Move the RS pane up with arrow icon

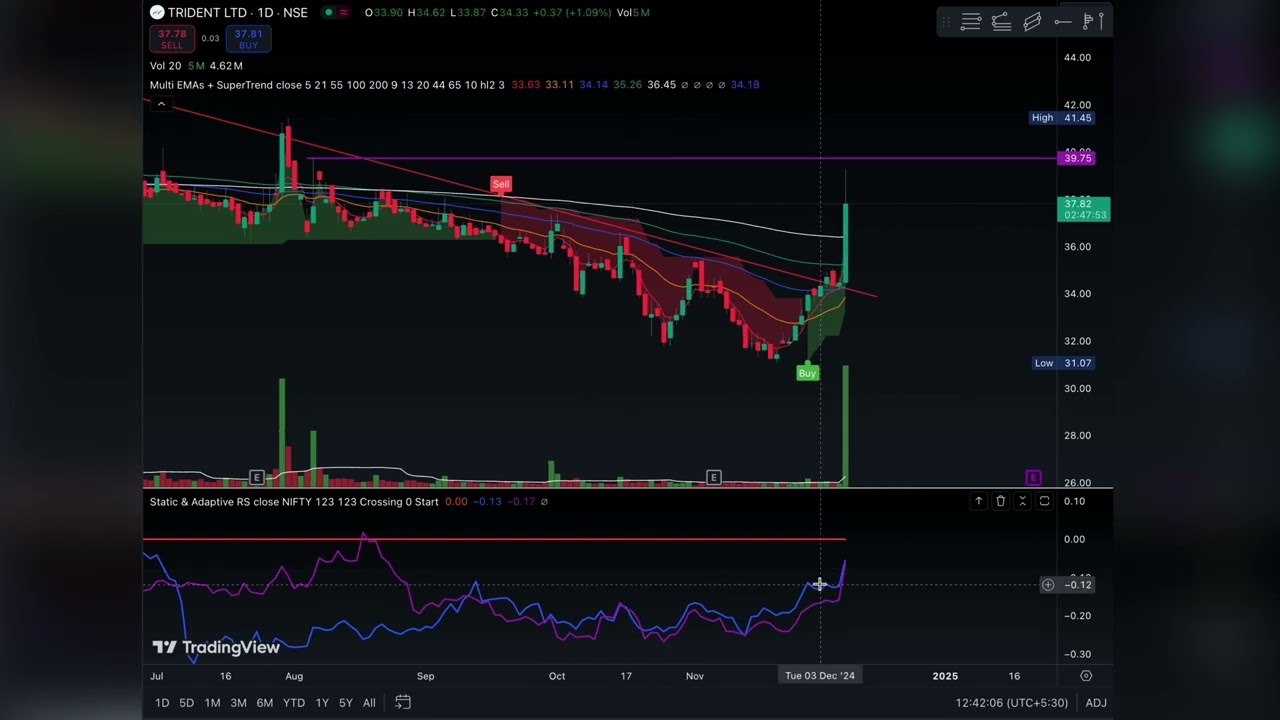(978, 501)
